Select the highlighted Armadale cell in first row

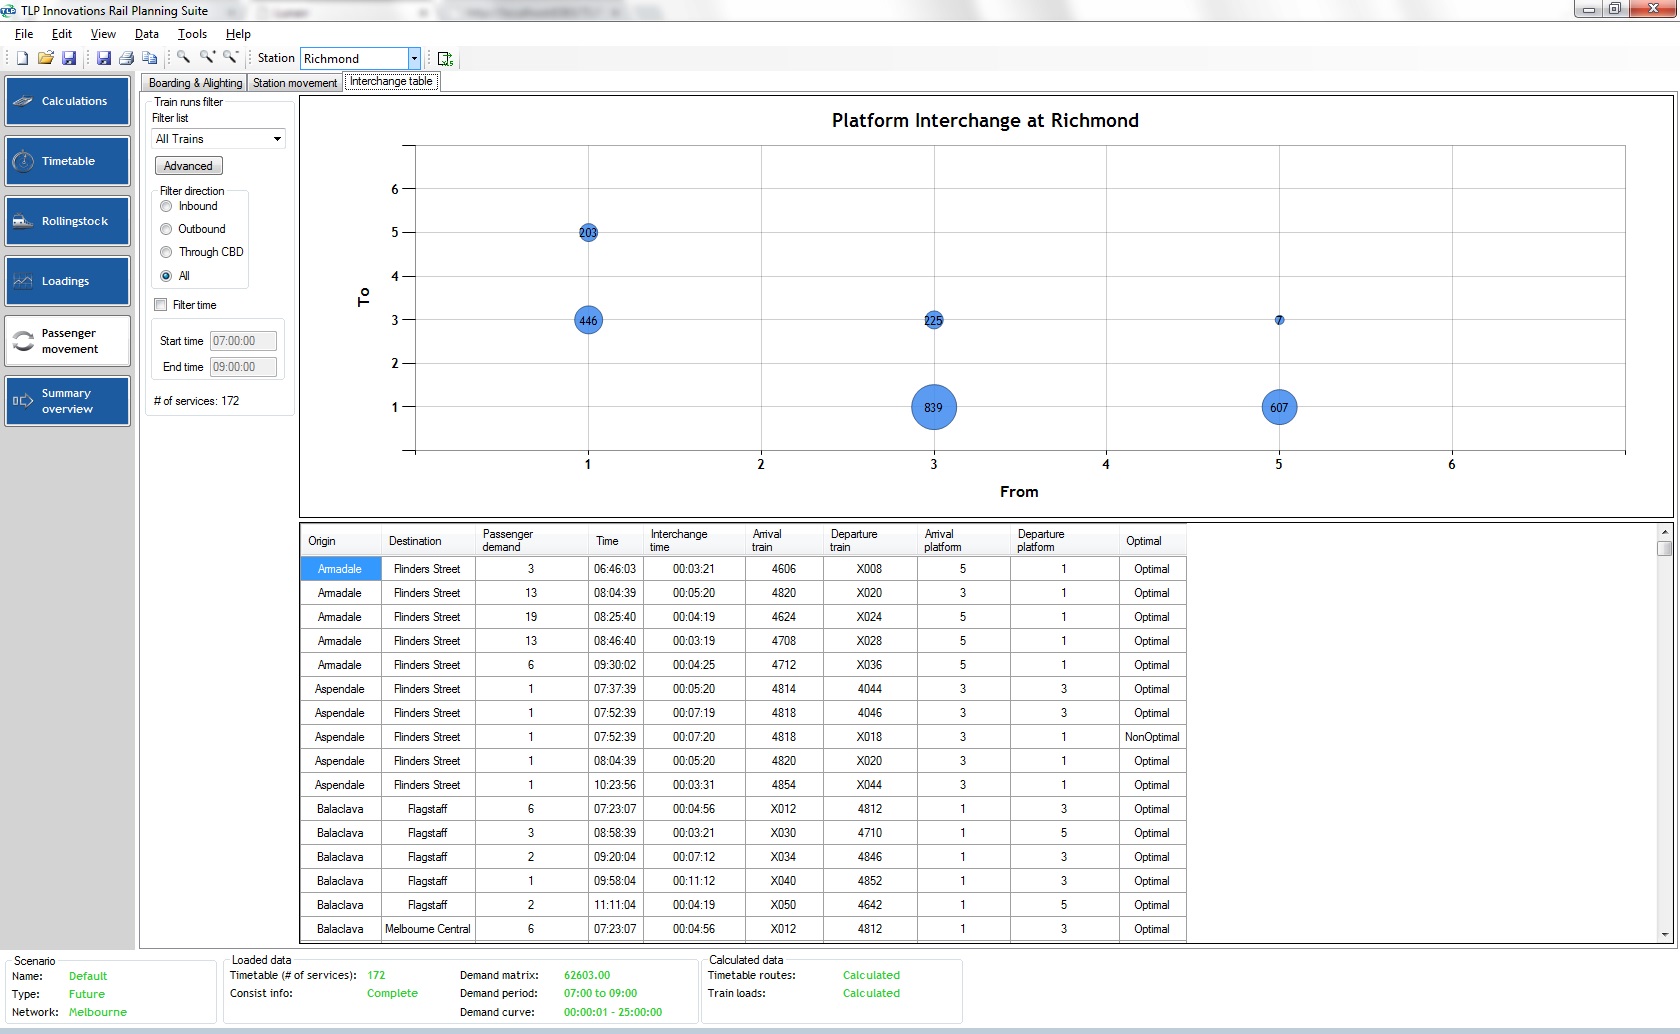click(340, 569)
